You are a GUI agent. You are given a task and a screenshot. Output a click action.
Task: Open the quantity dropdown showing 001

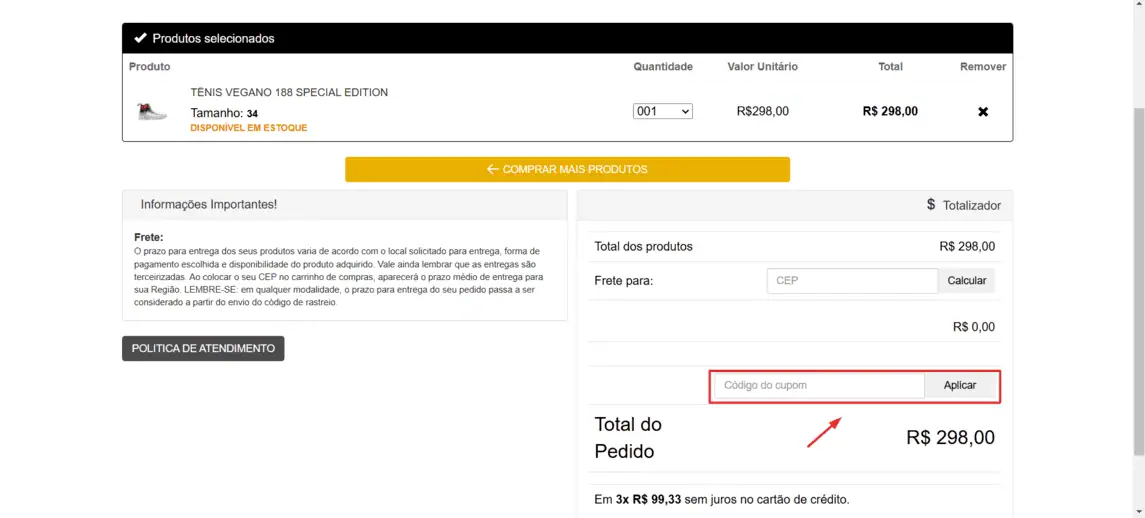pos(662,111)
